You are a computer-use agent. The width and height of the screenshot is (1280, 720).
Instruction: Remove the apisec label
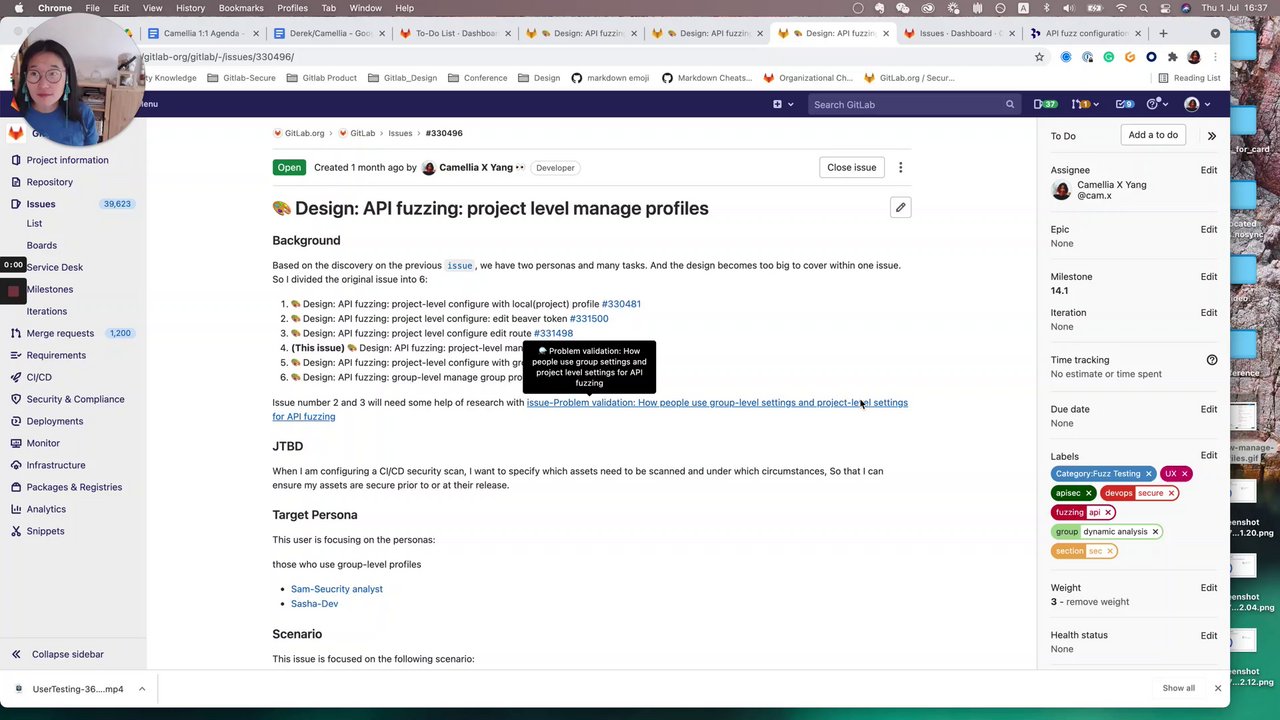[1088, 493]
